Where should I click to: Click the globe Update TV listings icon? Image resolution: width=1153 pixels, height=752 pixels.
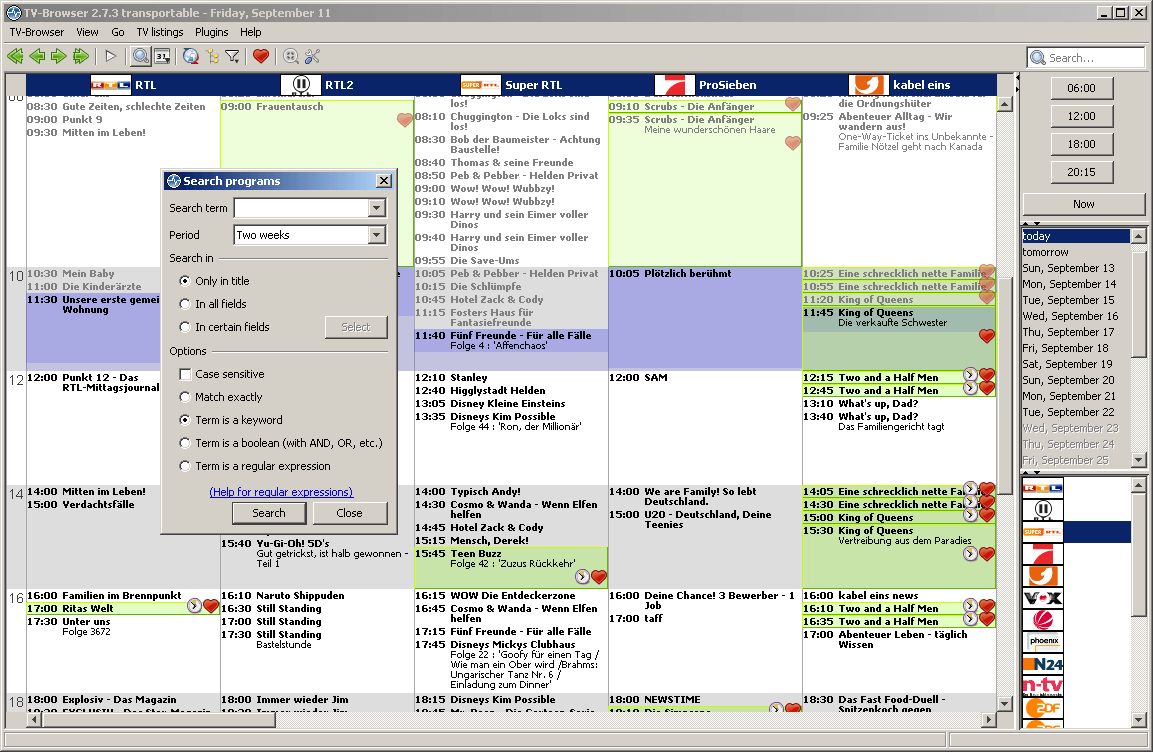click(191, 56)
